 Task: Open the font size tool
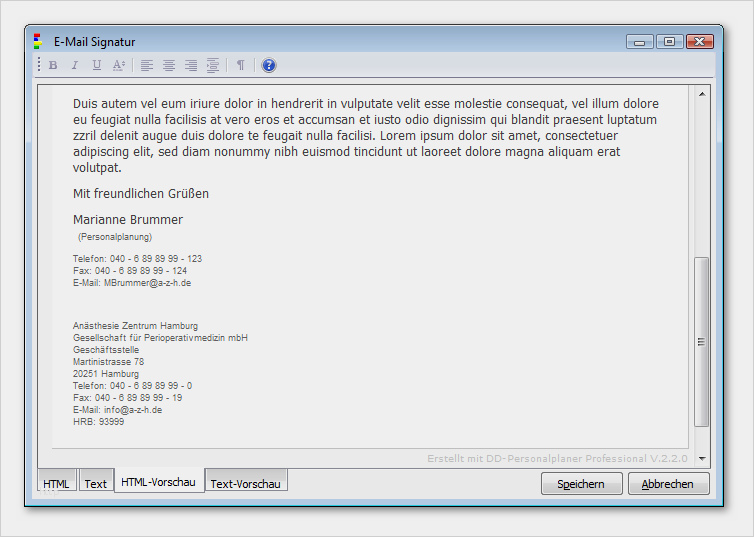click(x=118, y=65)
